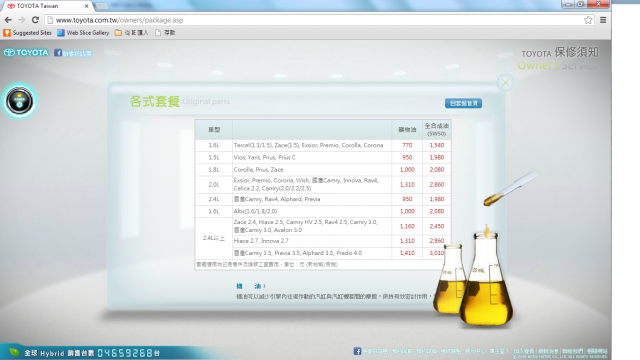Go forward in browser history
The image size is (640, 360).
[x=22, y=20]
